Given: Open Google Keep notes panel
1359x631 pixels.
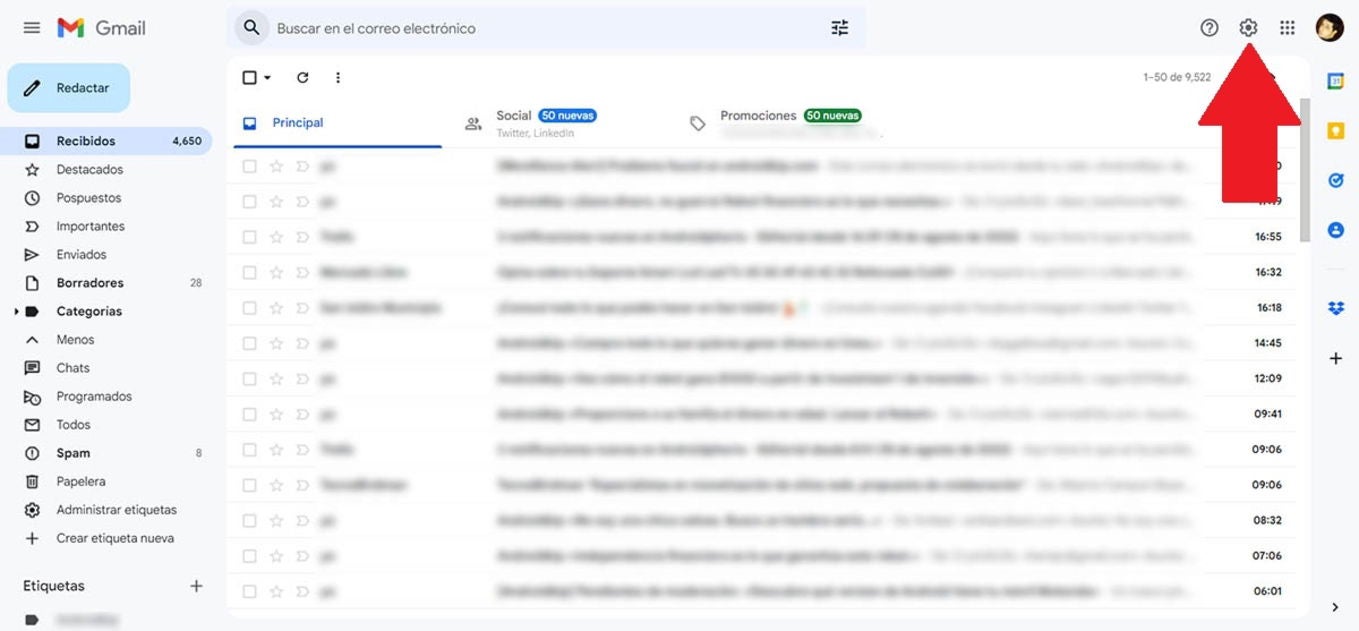Looking at the screenshot, I should click(x=1336, y=129).
